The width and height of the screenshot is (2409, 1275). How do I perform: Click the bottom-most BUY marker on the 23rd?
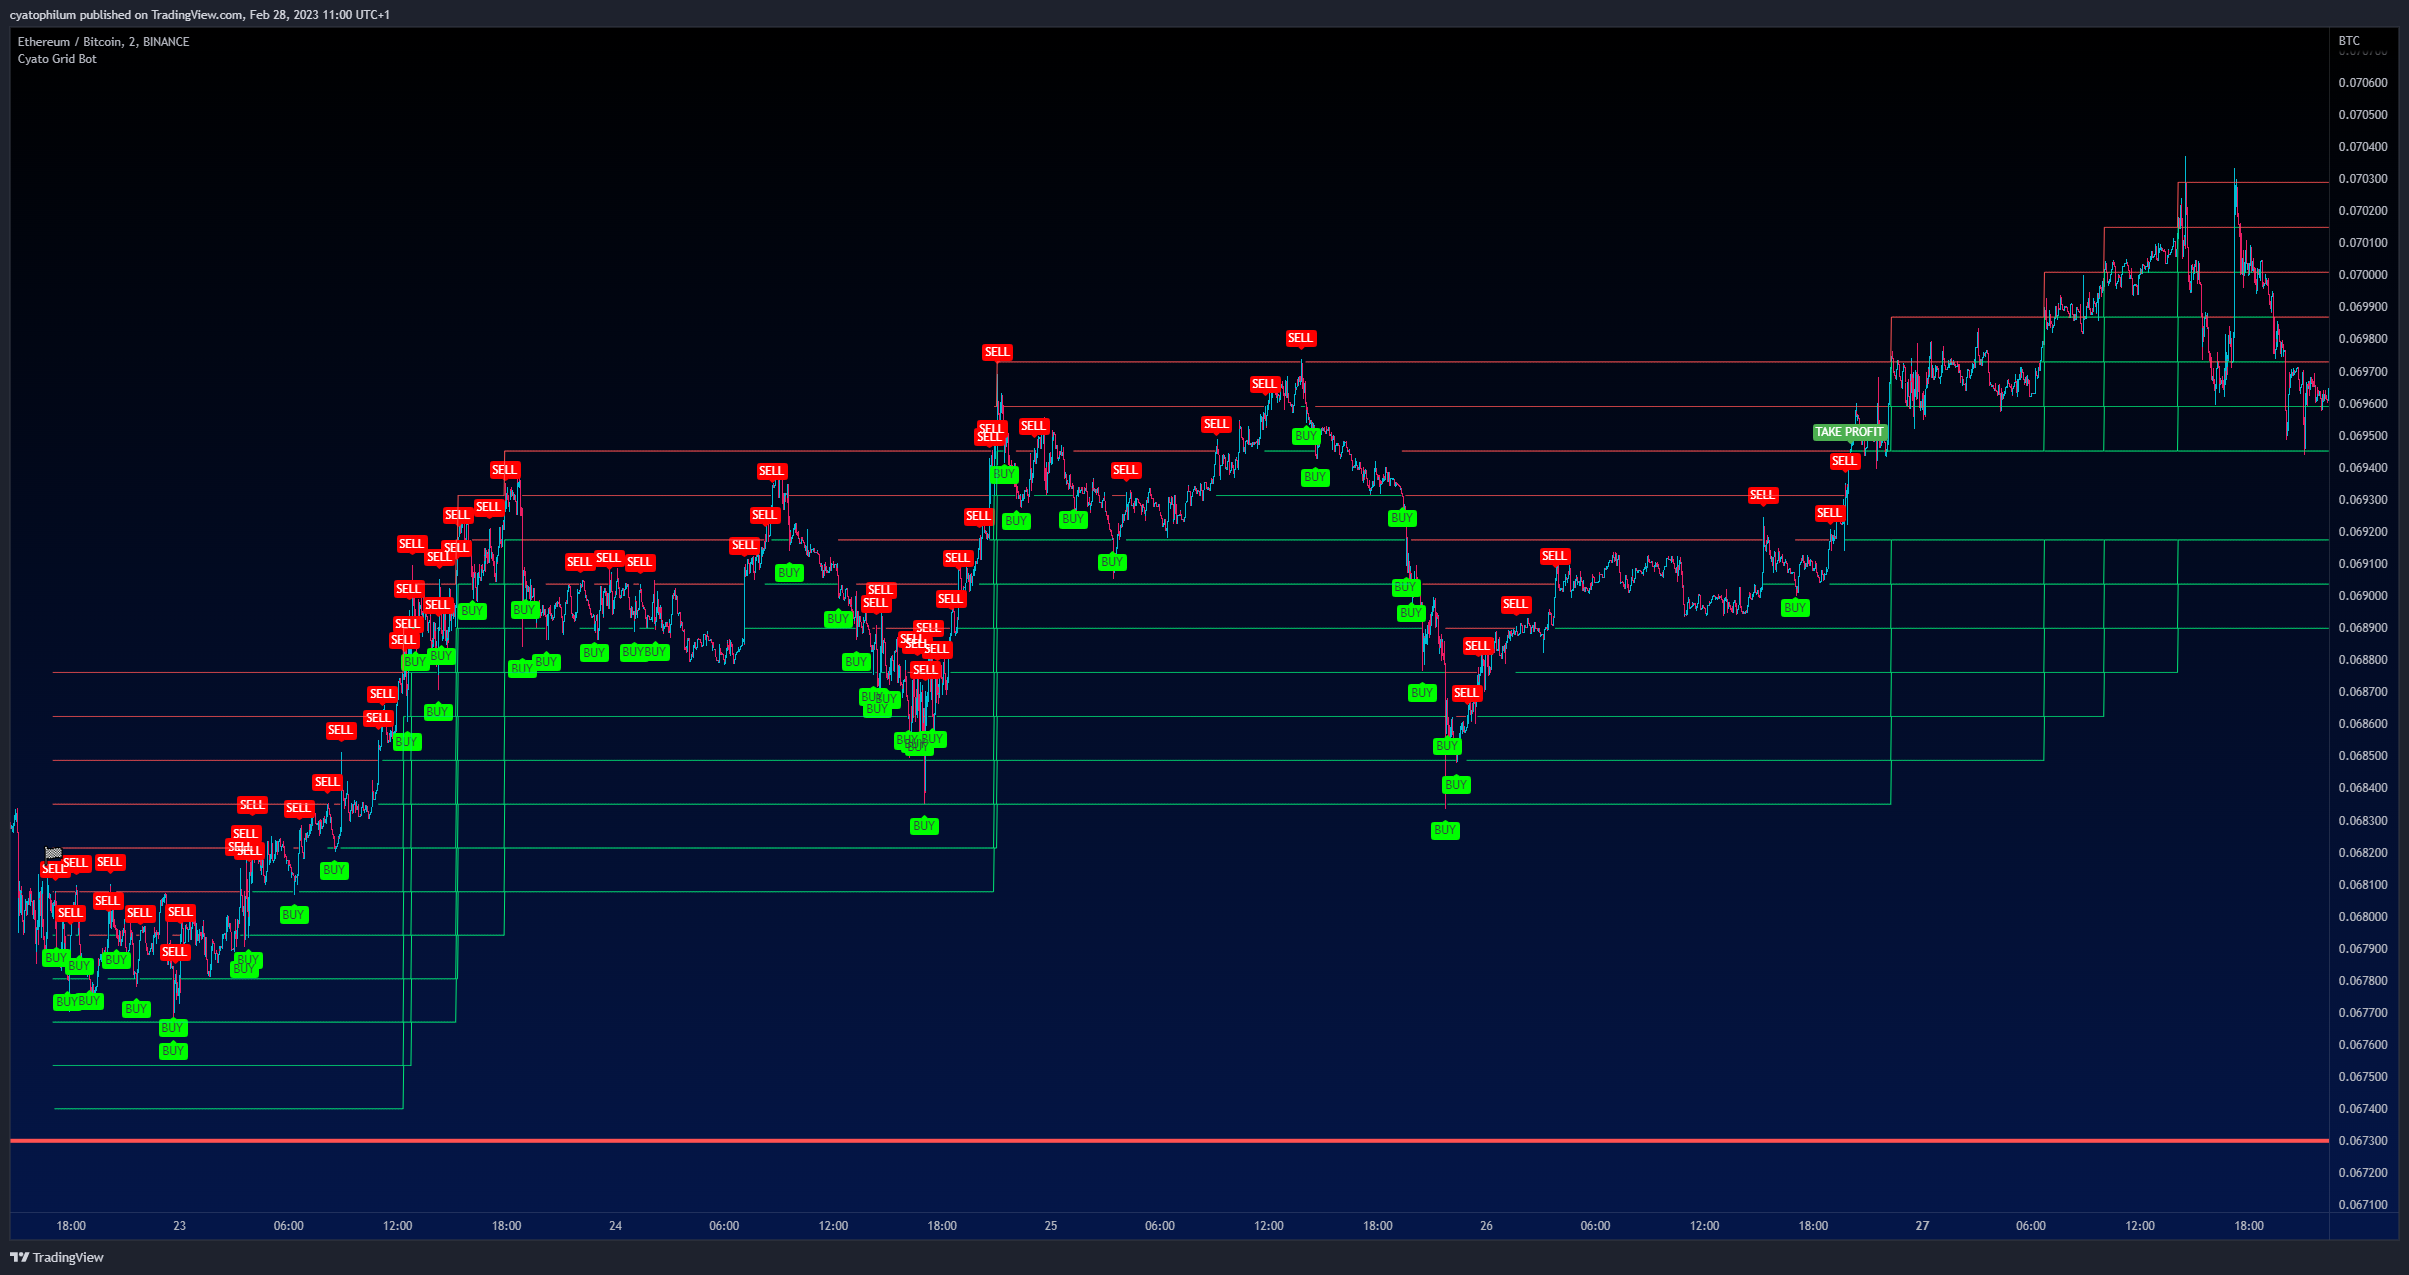(173, 1051)
